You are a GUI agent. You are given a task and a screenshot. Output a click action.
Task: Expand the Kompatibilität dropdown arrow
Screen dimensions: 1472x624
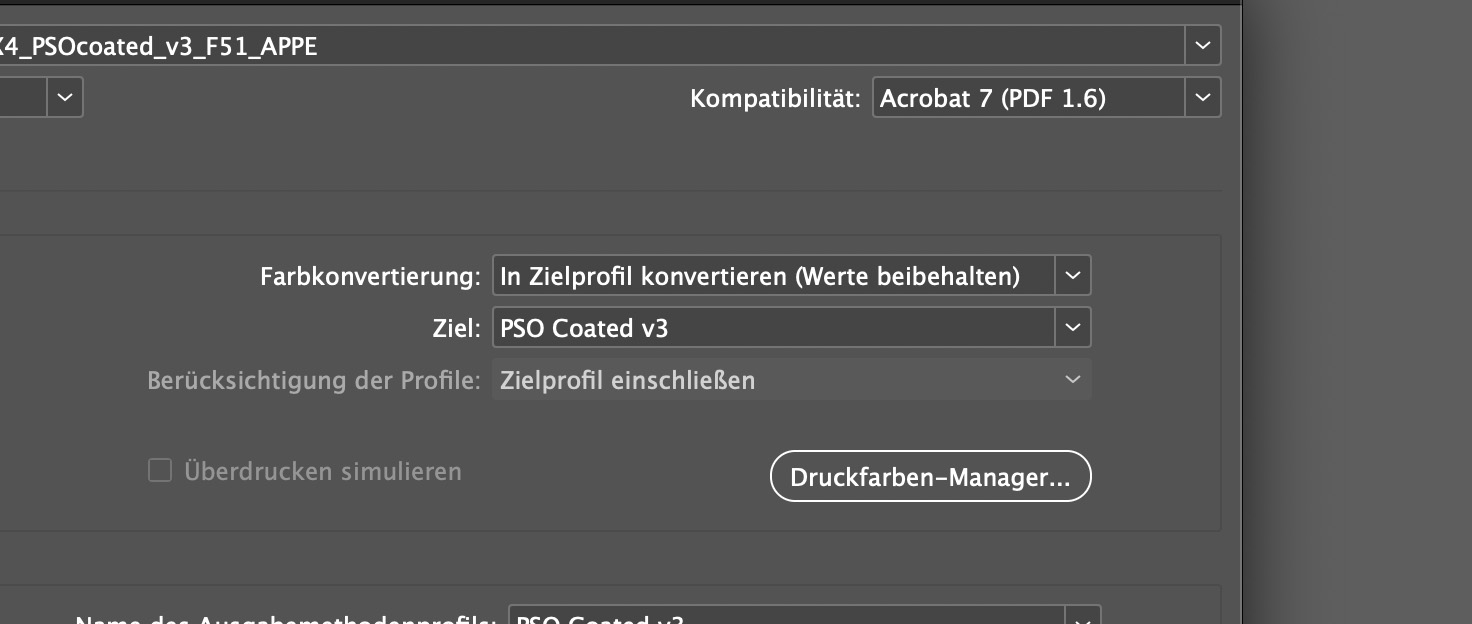[1202, 98]
